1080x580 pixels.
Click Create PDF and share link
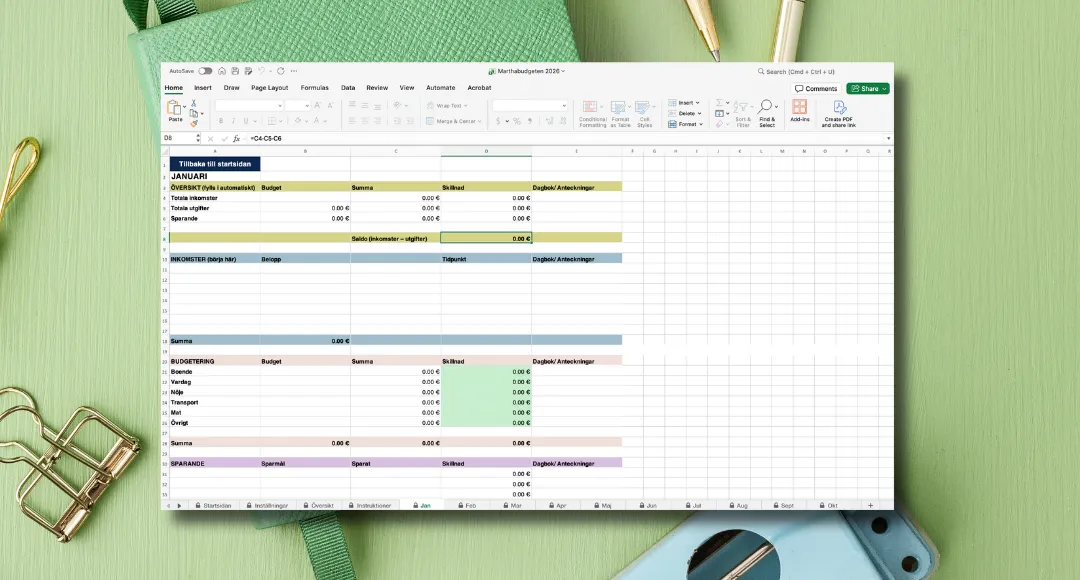(839, 112)
